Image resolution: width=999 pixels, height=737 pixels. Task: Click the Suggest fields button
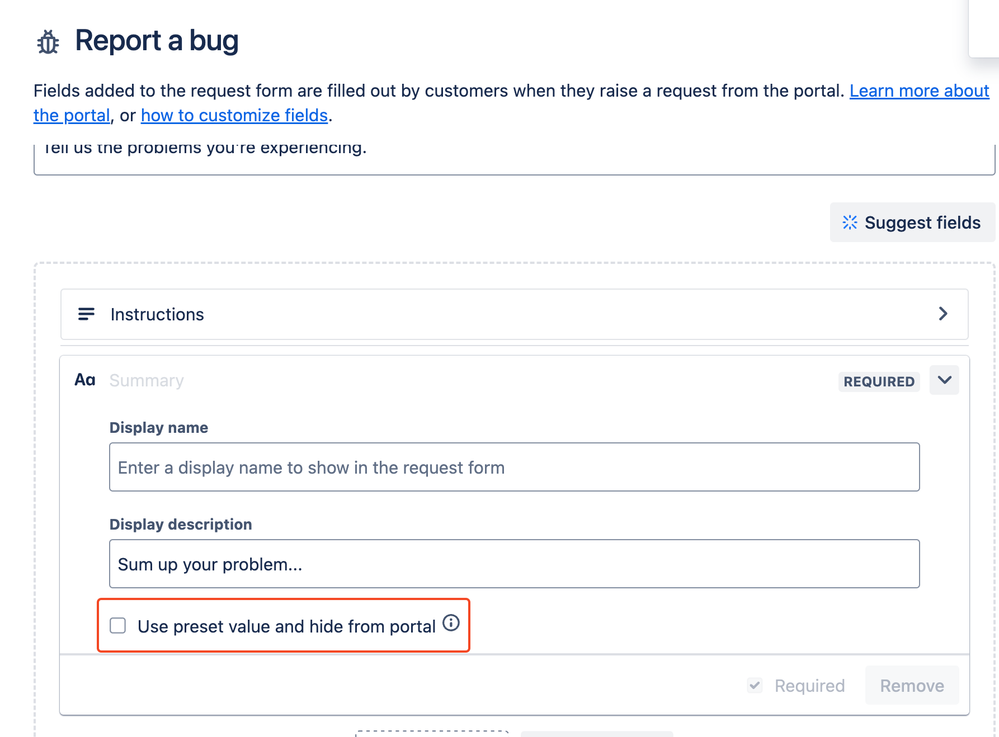[912, 222]
